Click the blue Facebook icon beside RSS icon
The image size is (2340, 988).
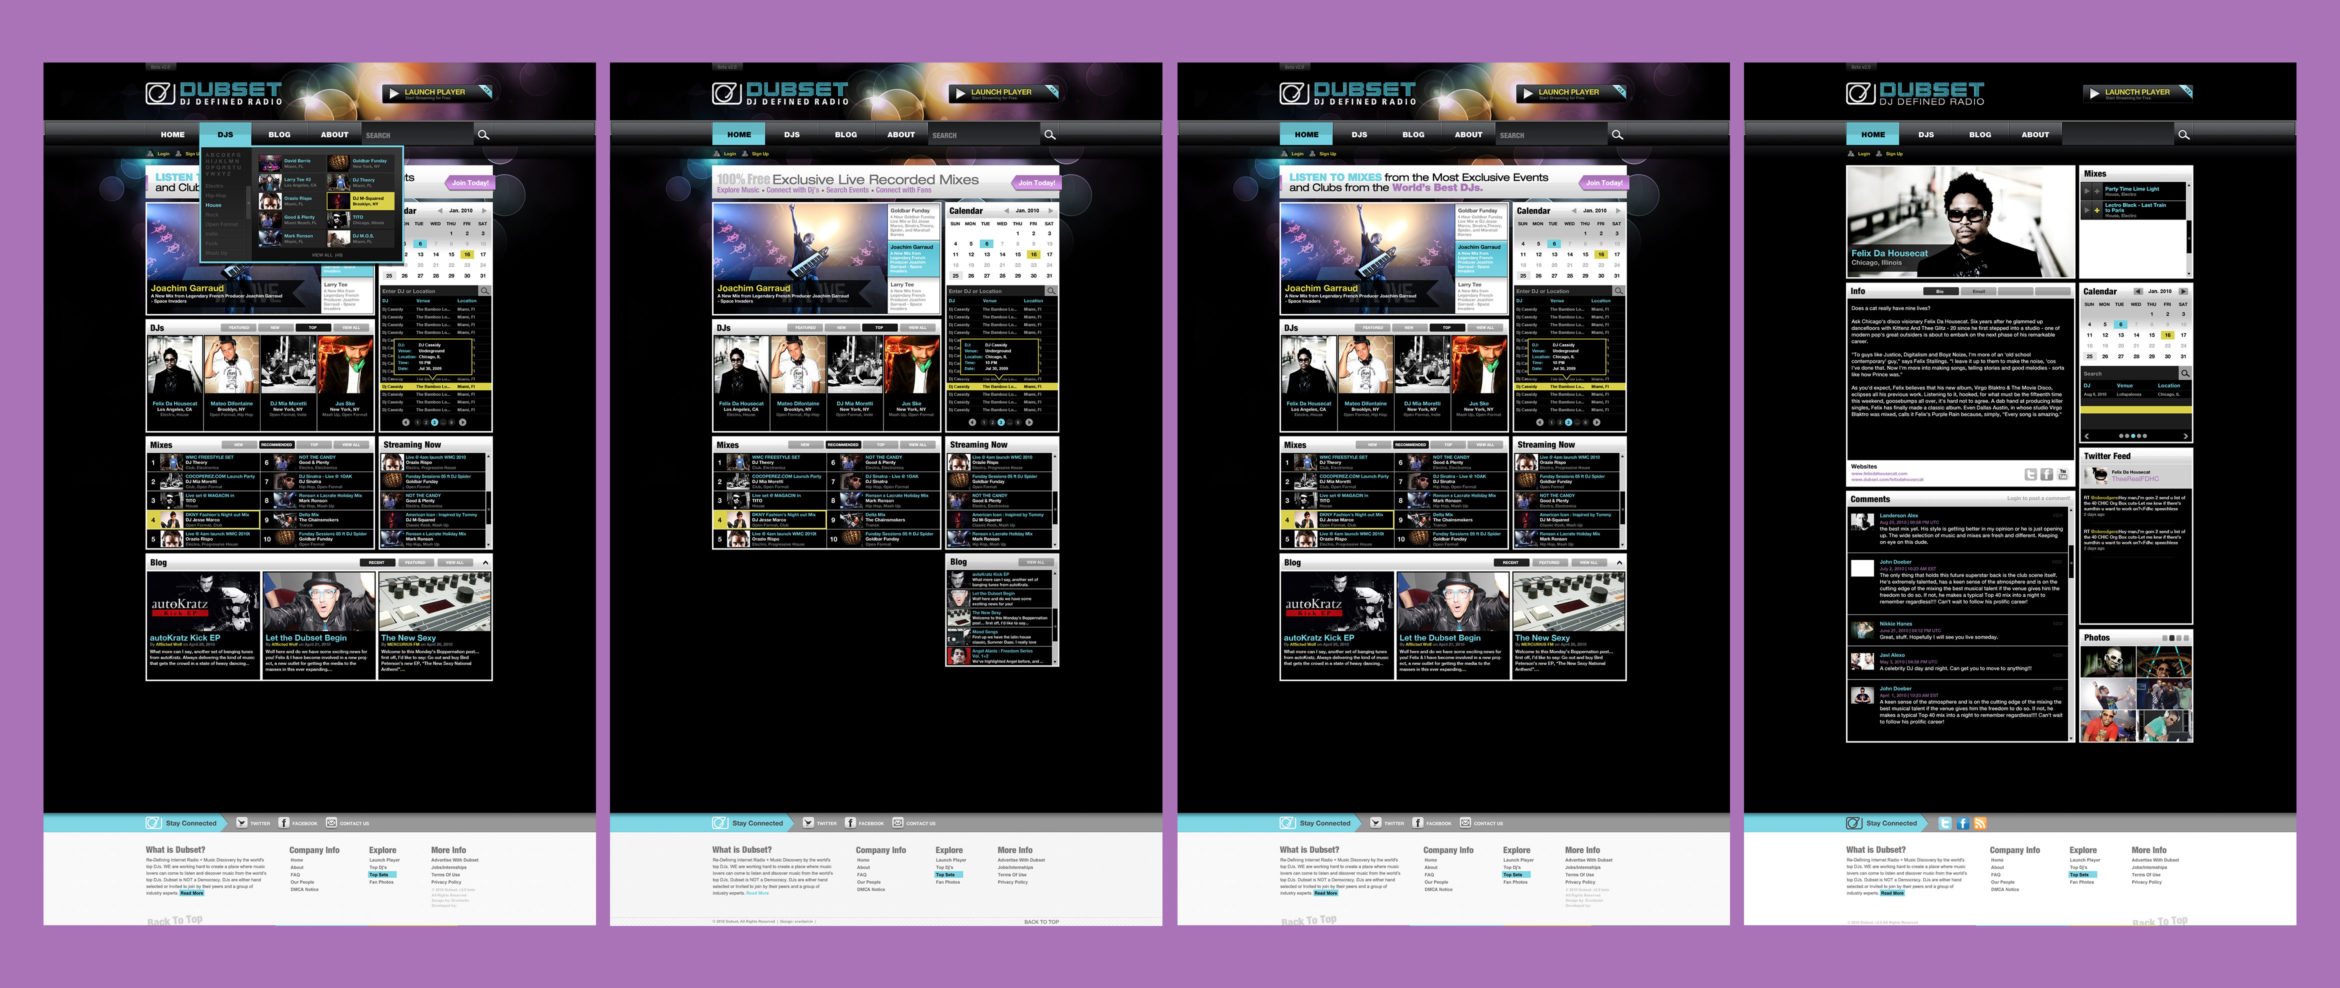coord(1963,823)
